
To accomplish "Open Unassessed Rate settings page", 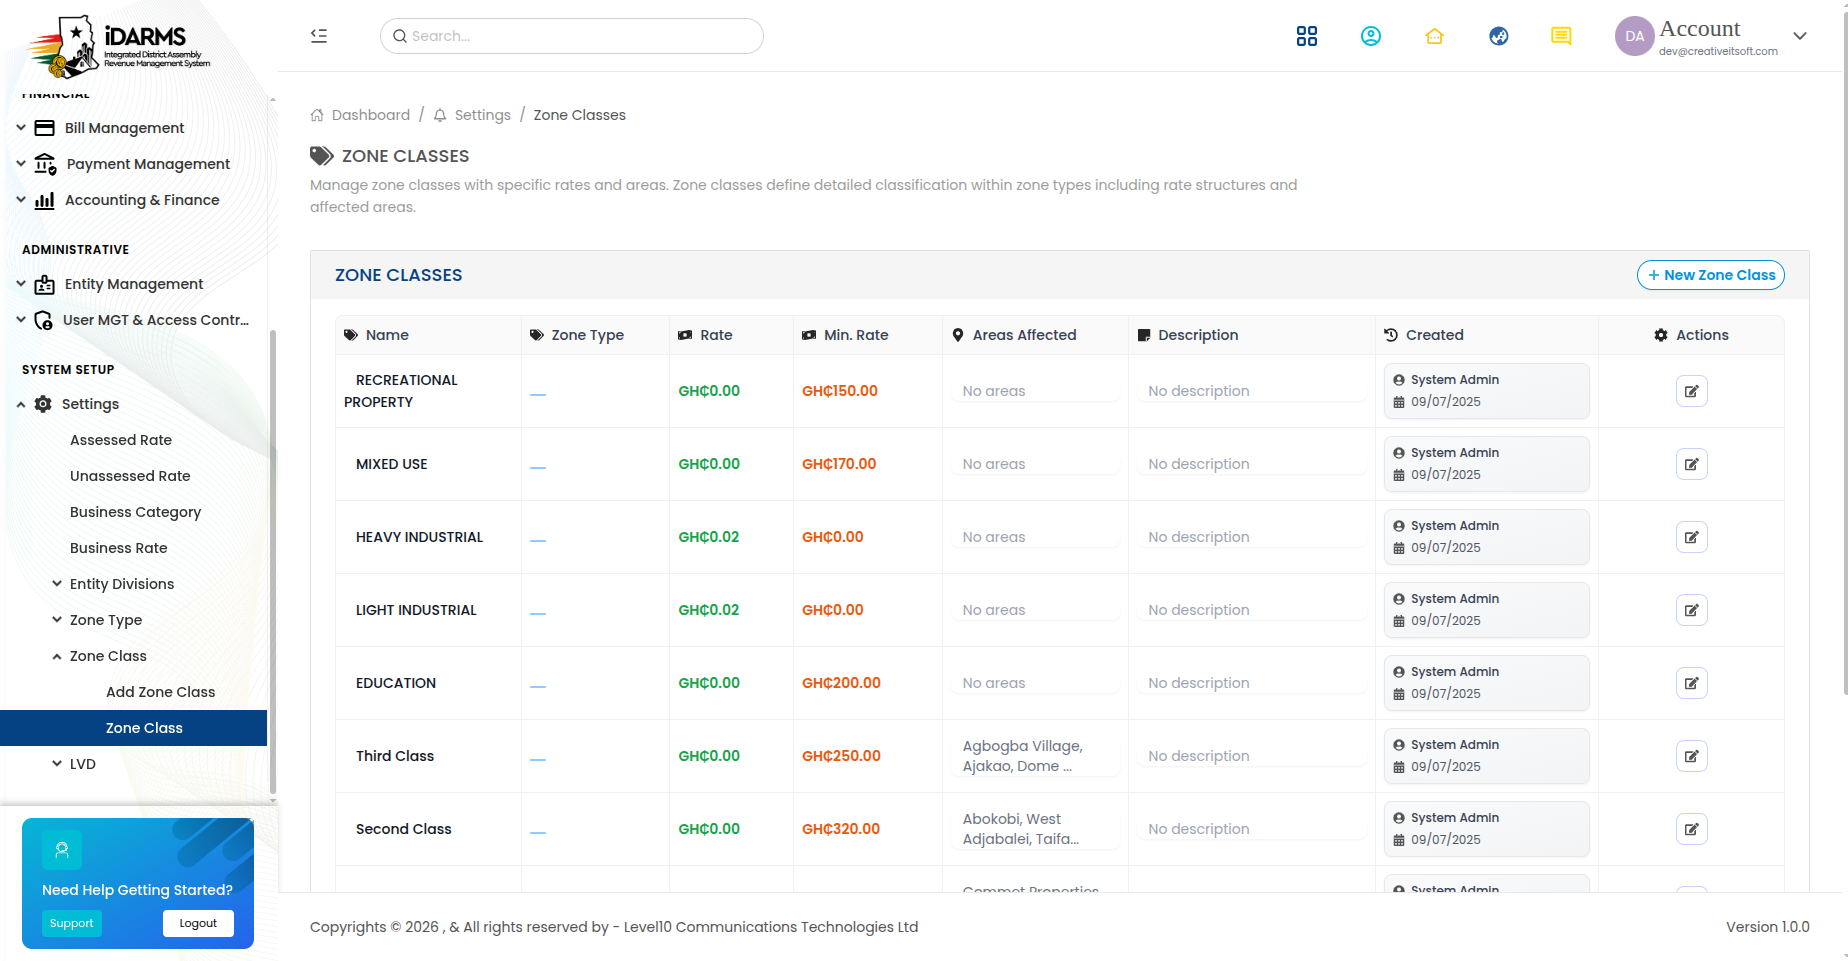I will (x=130, y=476).
